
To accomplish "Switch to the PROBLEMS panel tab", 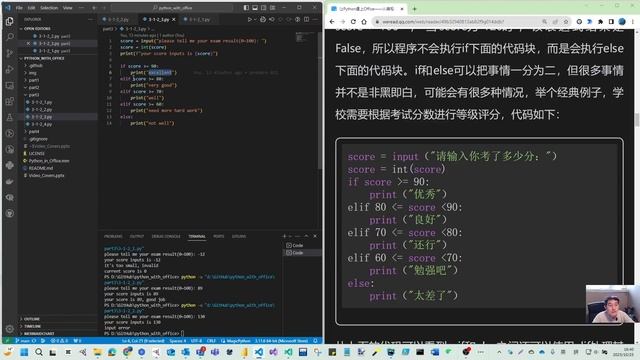I will click(113, 236).
